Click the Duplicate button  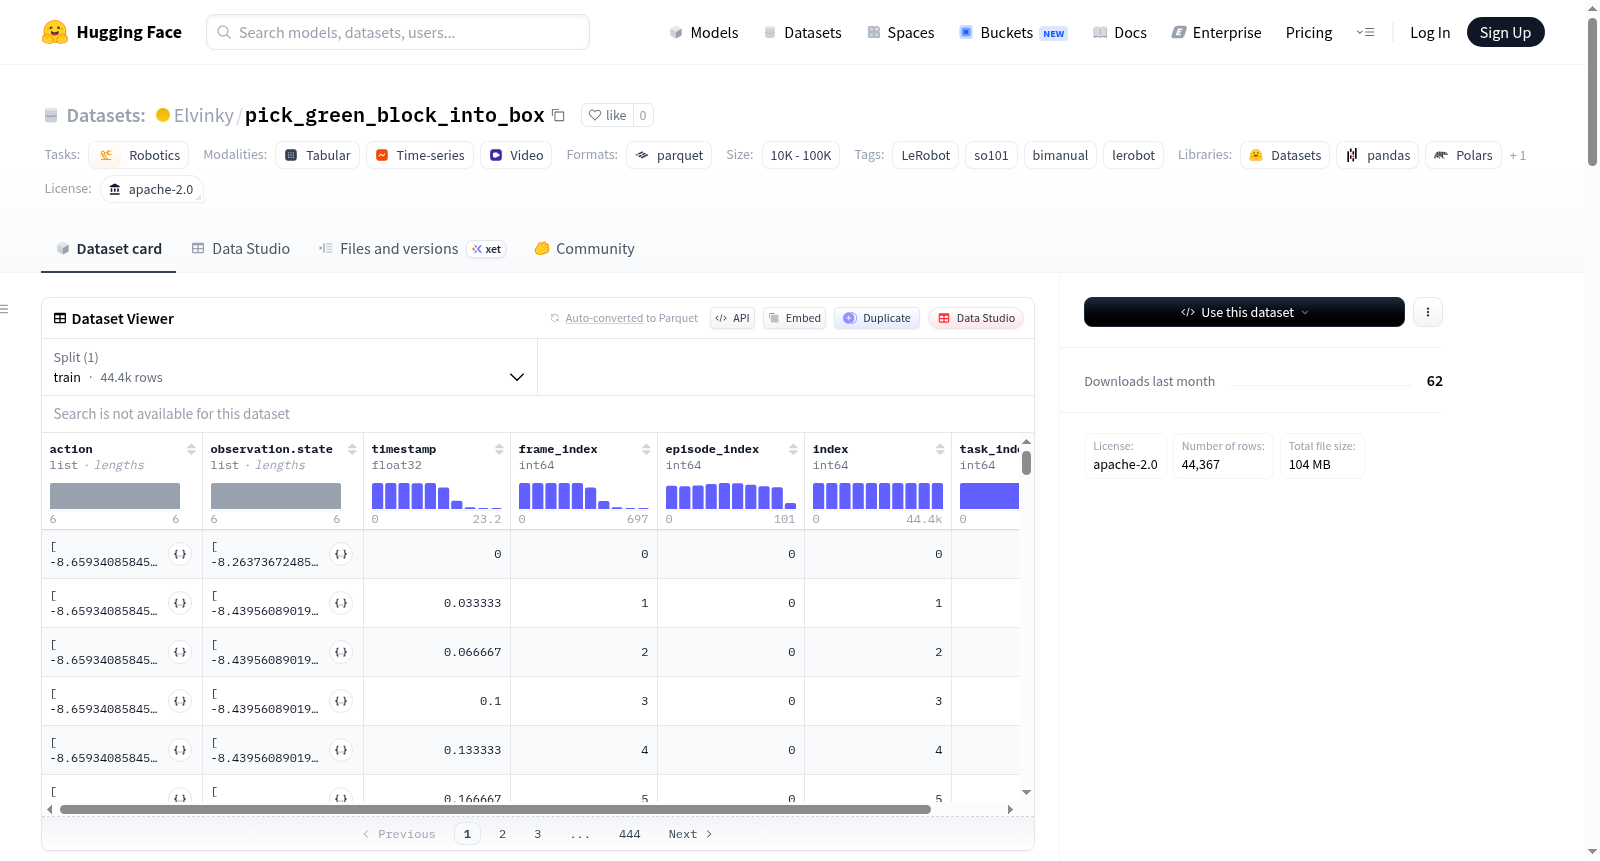click(877, 318)
